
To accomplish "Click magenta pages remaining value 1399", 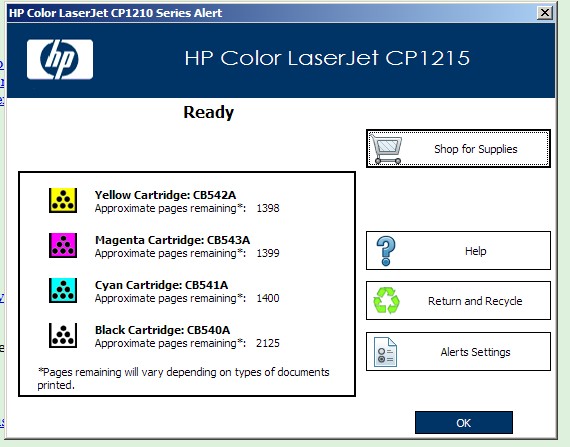I will click(268, 253).
